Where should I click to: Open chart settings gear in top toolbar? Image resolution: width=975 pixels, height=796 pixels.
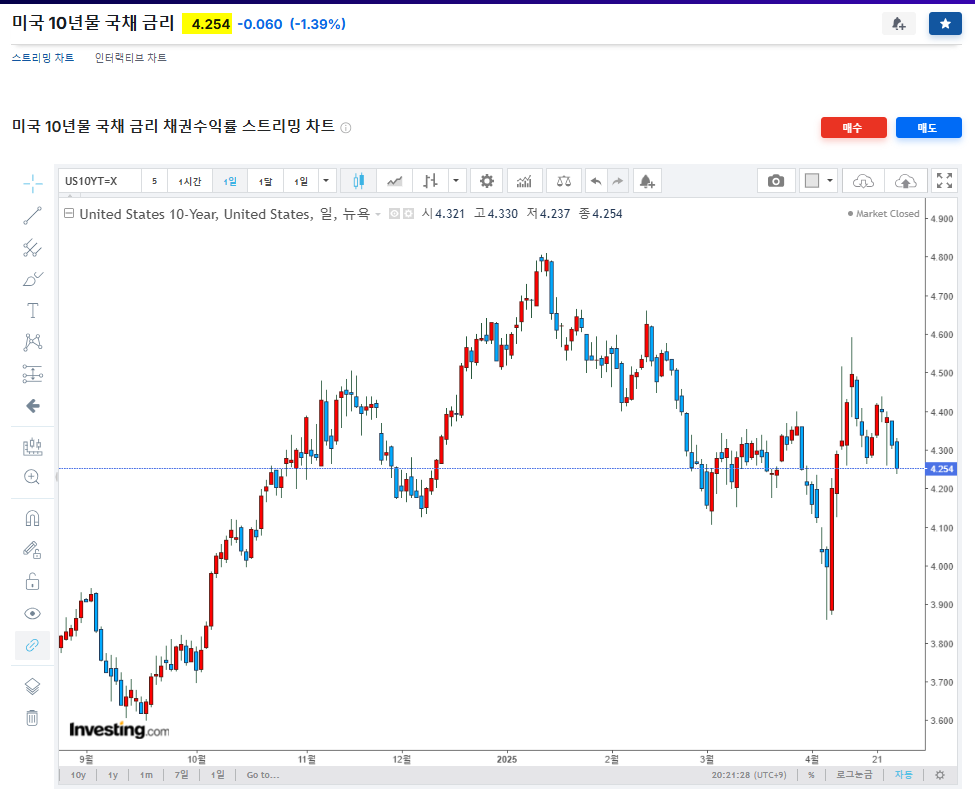click(x=487, y=181)
